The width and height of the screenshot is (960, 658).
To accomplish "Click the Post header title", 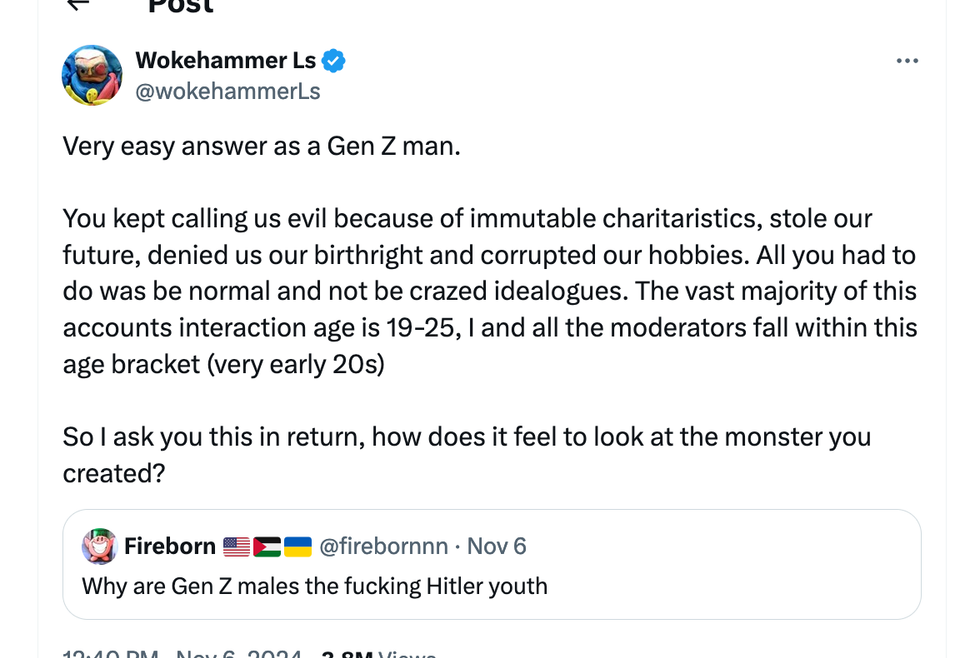I will click(x=181, y=6).
